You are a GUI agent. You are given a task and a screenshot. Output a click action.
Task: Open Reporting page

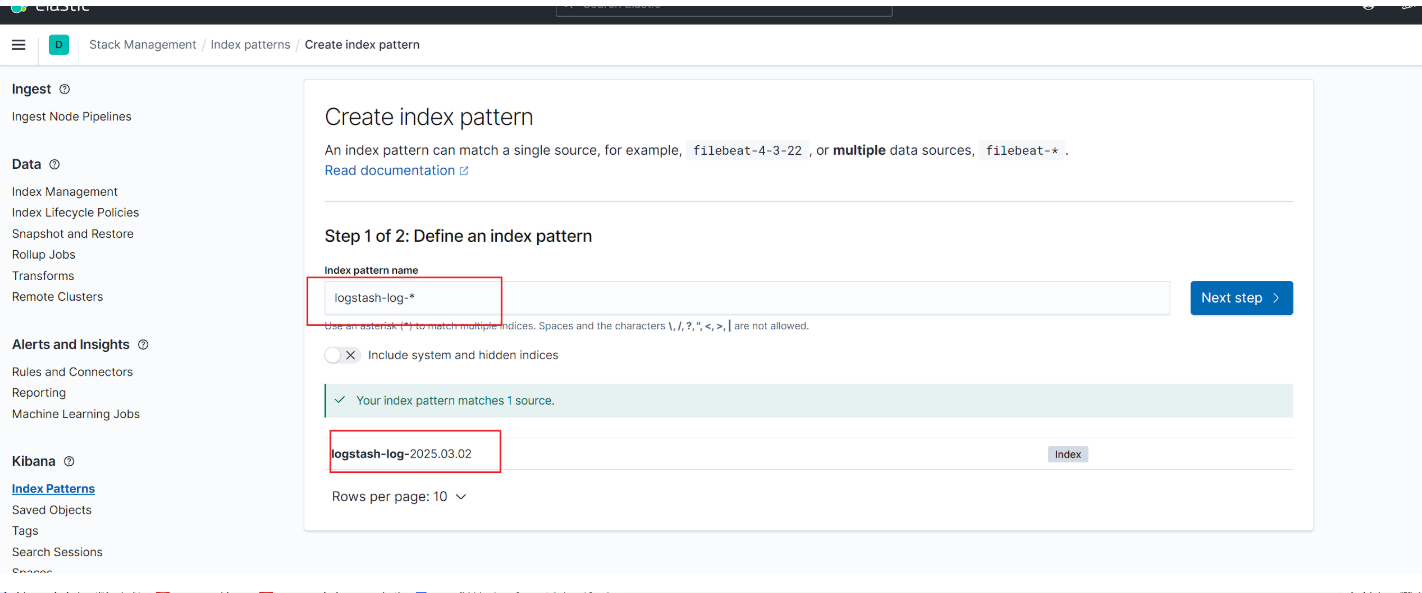(x=39, y=393)
